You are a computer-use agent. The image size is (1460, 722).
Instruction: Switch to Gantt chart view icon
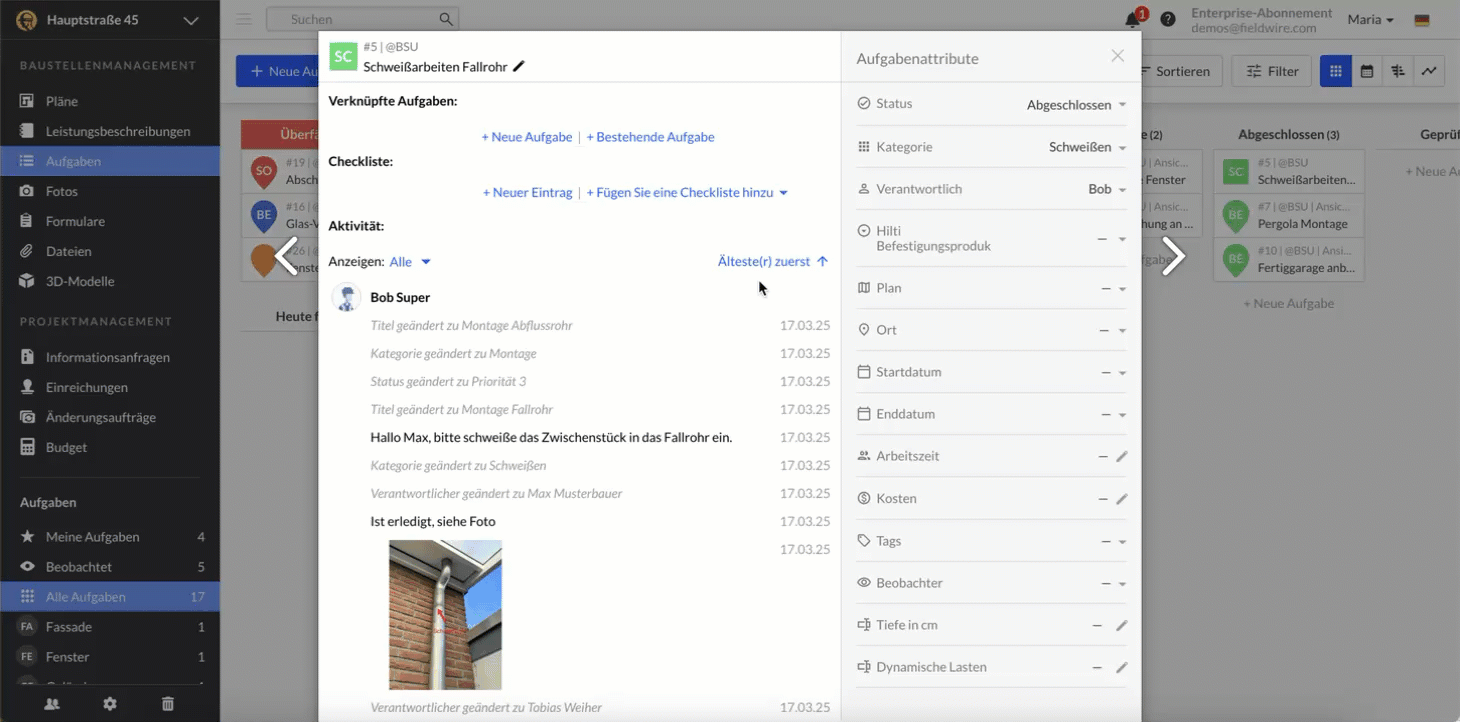[1398, 71]
